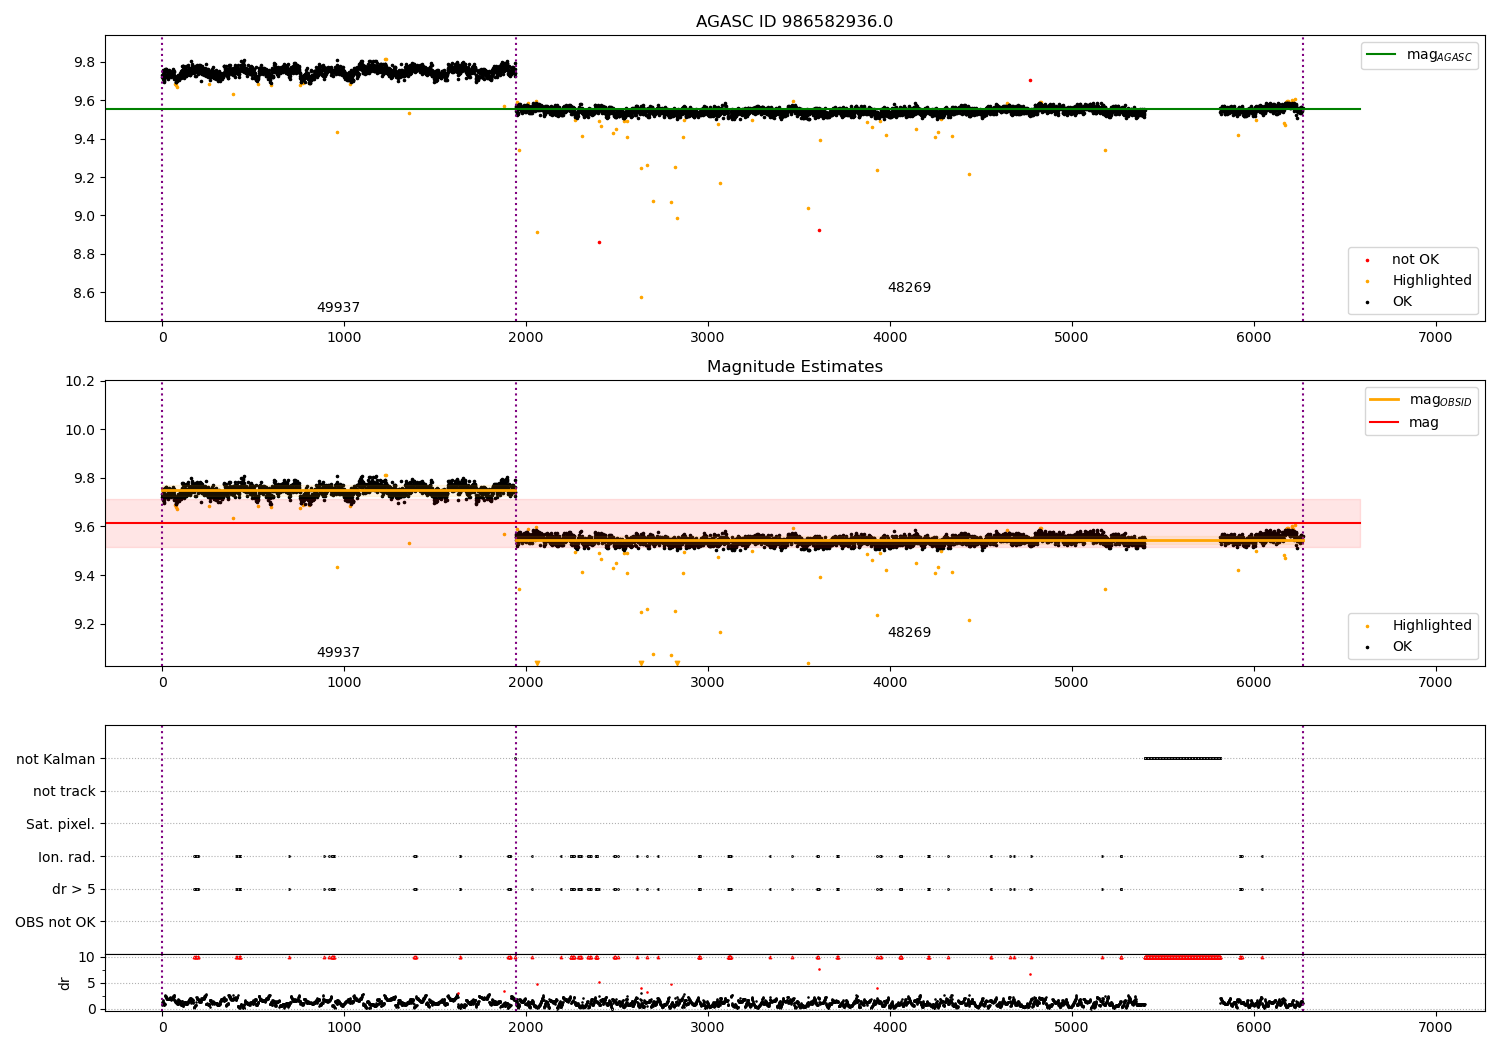
Task: Click the orange line sample in the mag OBSID legend
Action: pos(1385,400)
